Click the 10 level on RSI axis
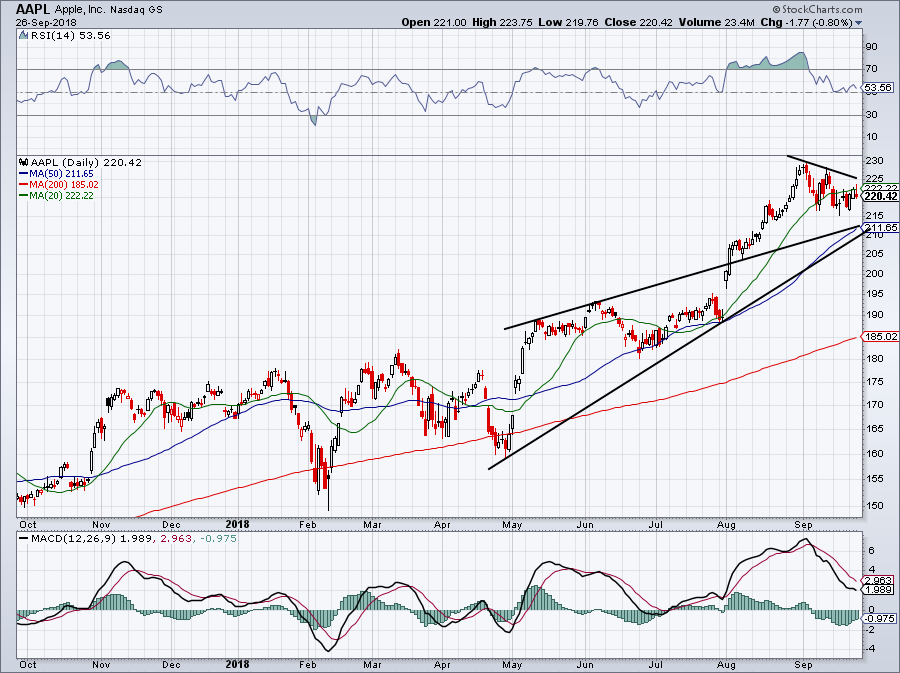The height and width of the screenshot is (673, 900). click(871, 137)
